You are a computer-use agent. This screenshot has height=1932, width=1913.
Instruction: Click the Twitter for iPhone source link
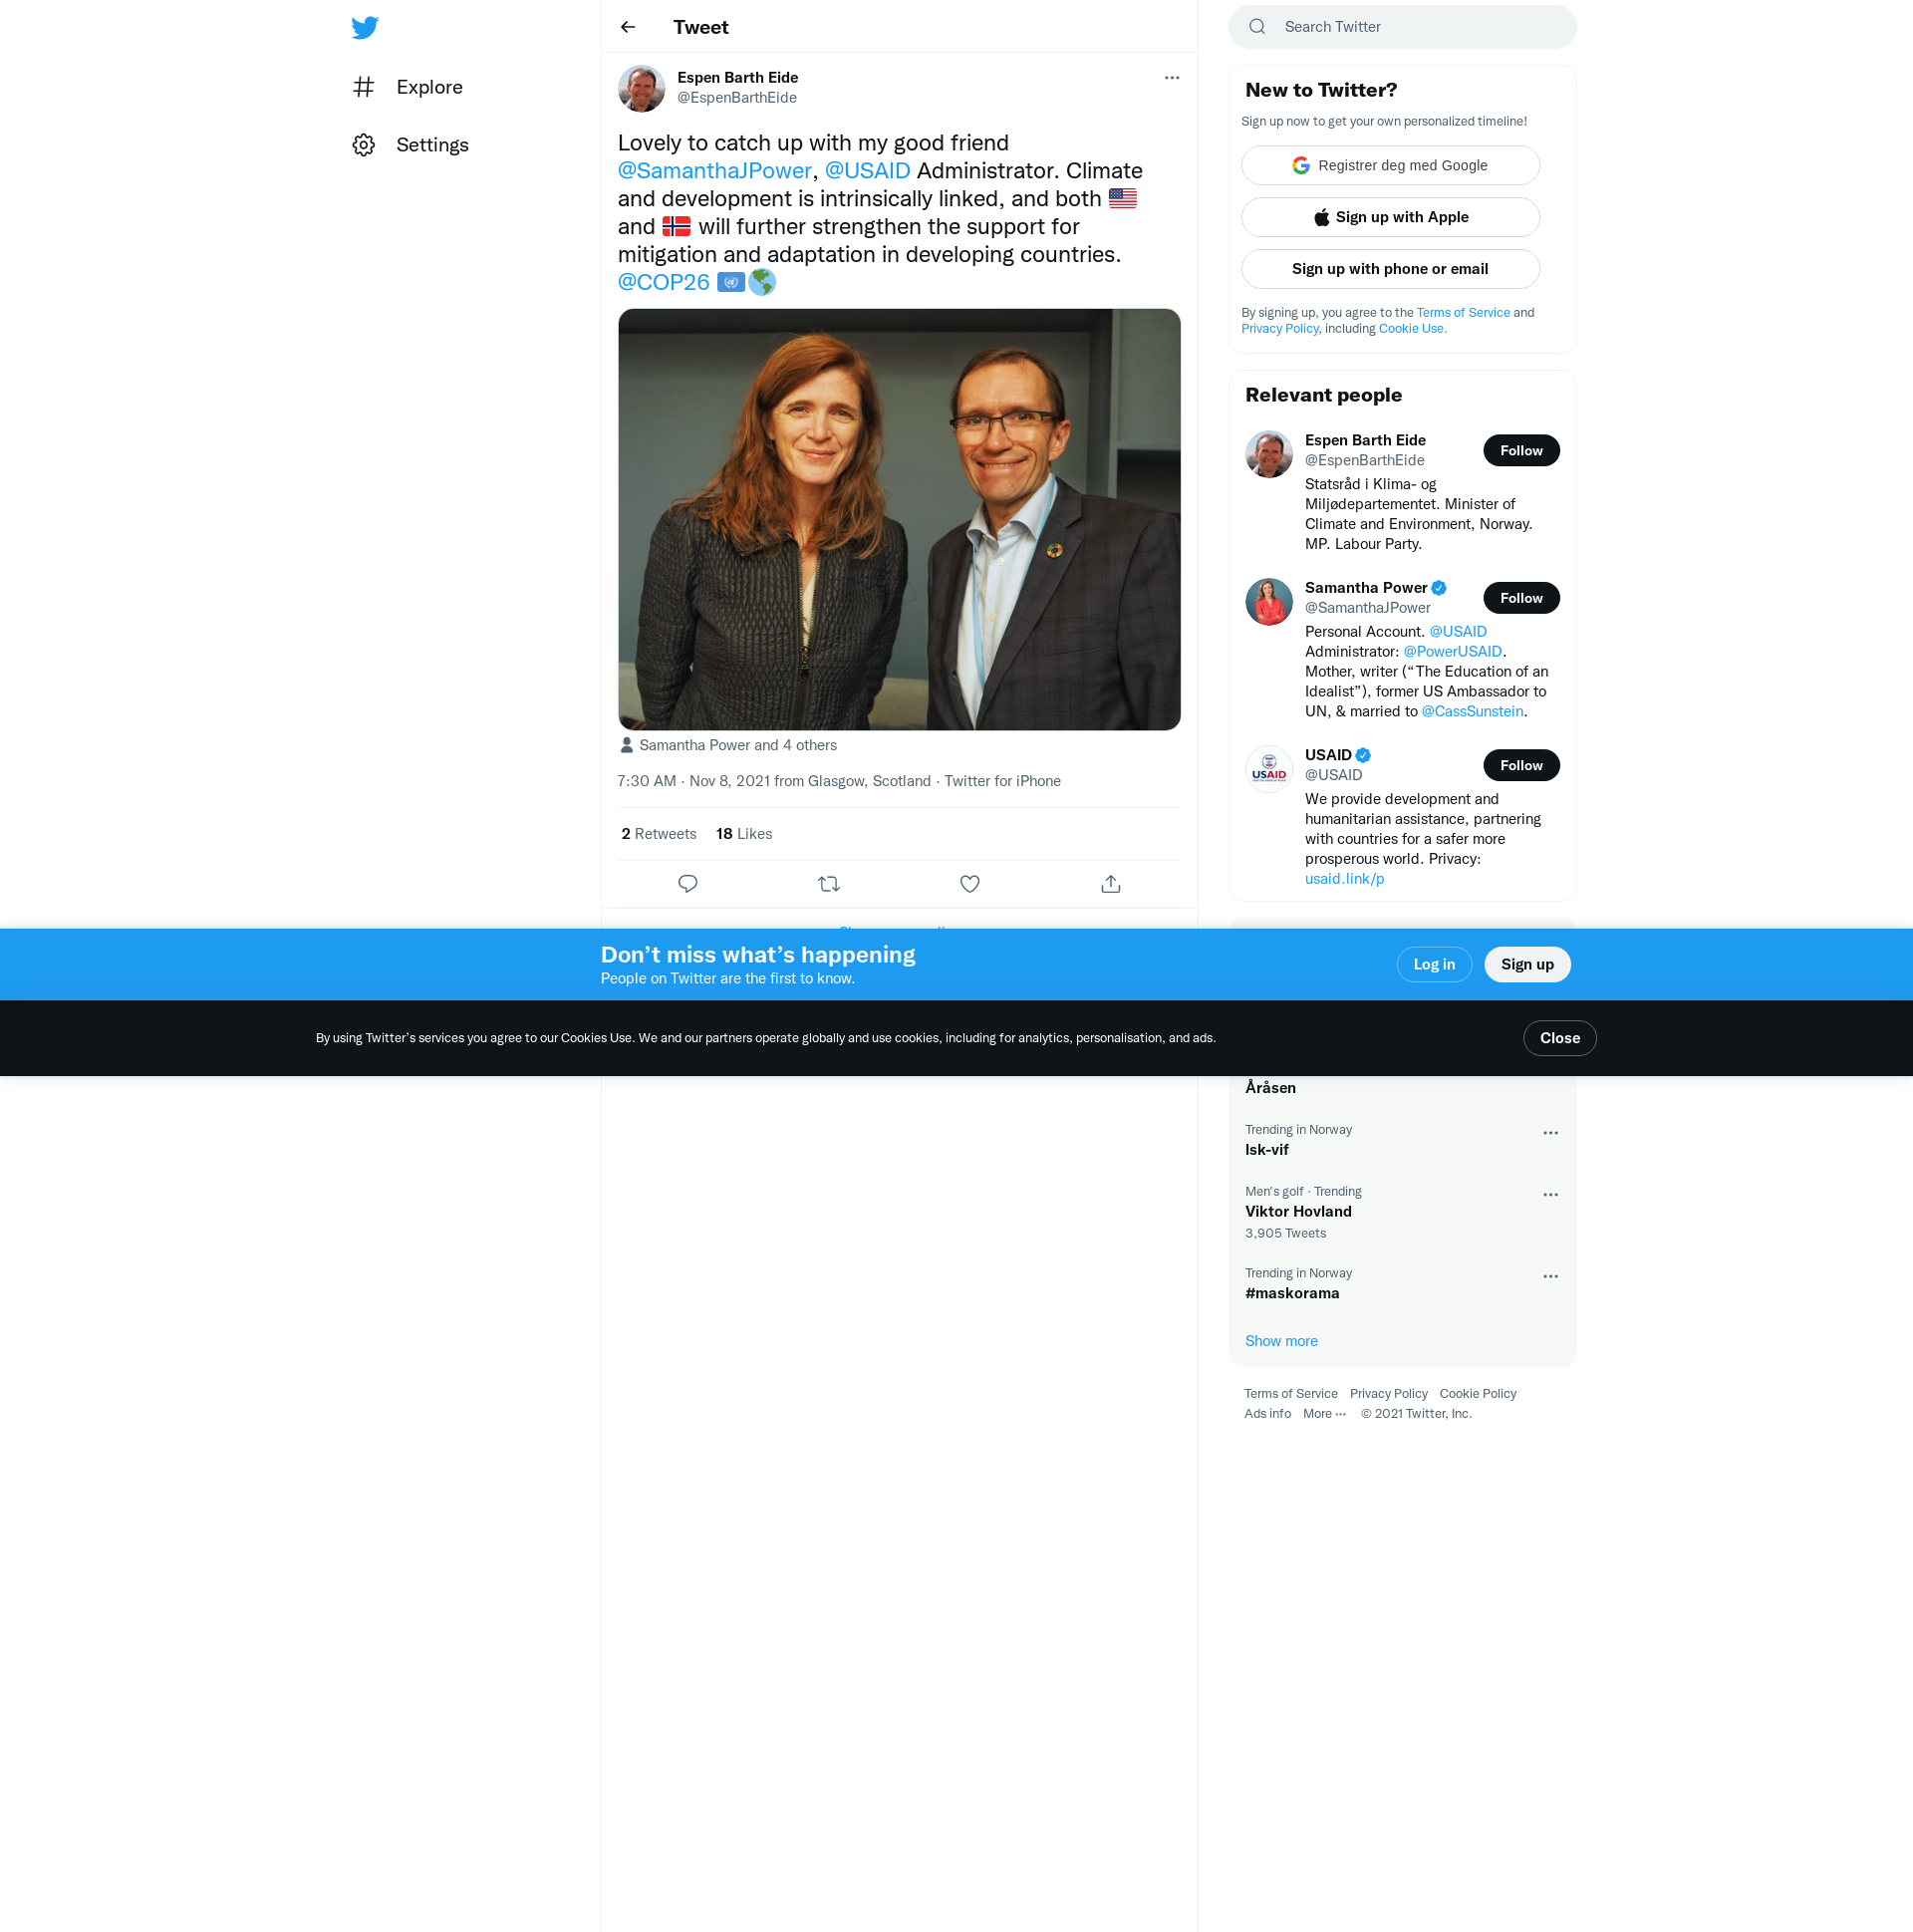coord(1002,782)
